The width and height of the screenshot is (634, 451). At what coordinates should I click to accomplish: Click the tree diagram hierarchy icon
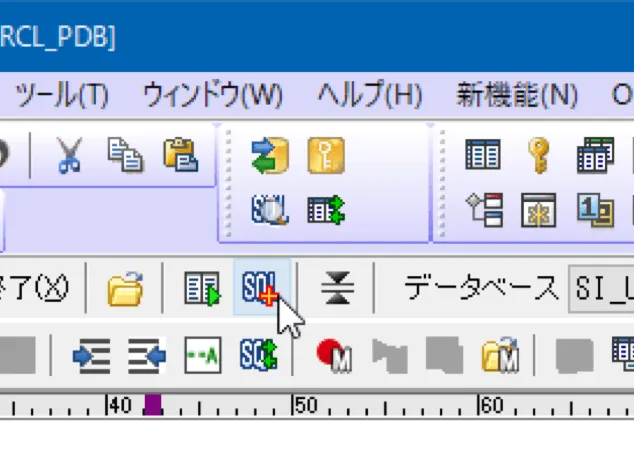(x=484, y=210)
